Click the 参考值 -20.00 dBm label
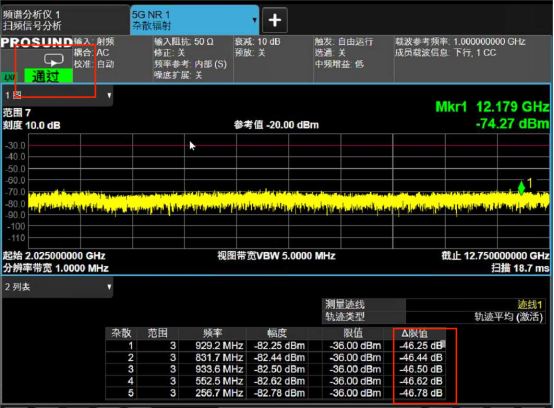The height and width of the screenshot is (408, 554). 276,125
